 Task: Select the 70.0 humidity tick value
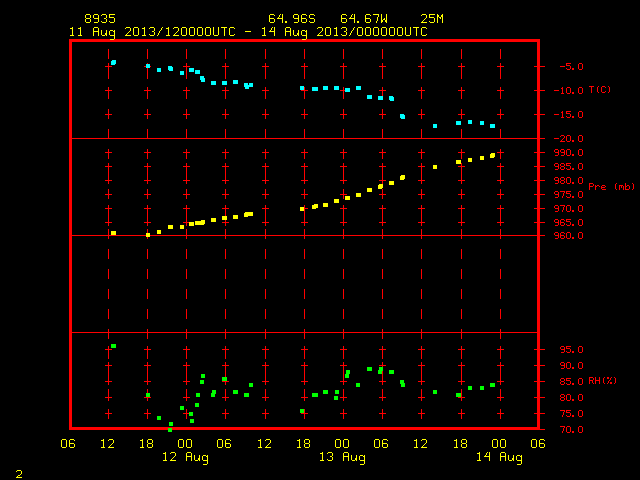(571, 429)
